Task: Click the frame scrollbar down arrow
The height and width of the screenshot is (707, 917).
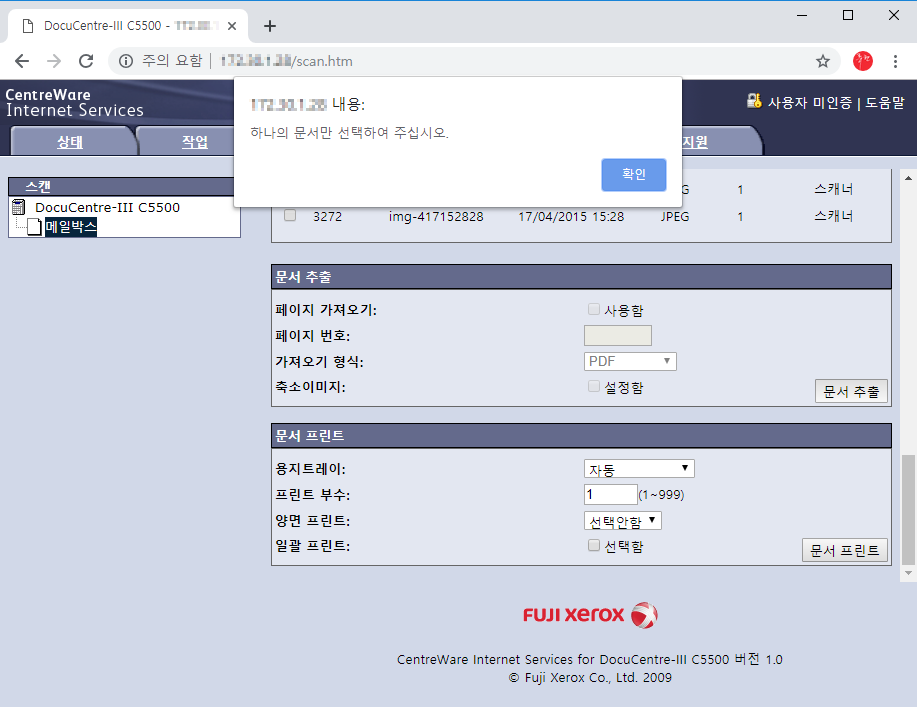Action: (x=908, y=573)
